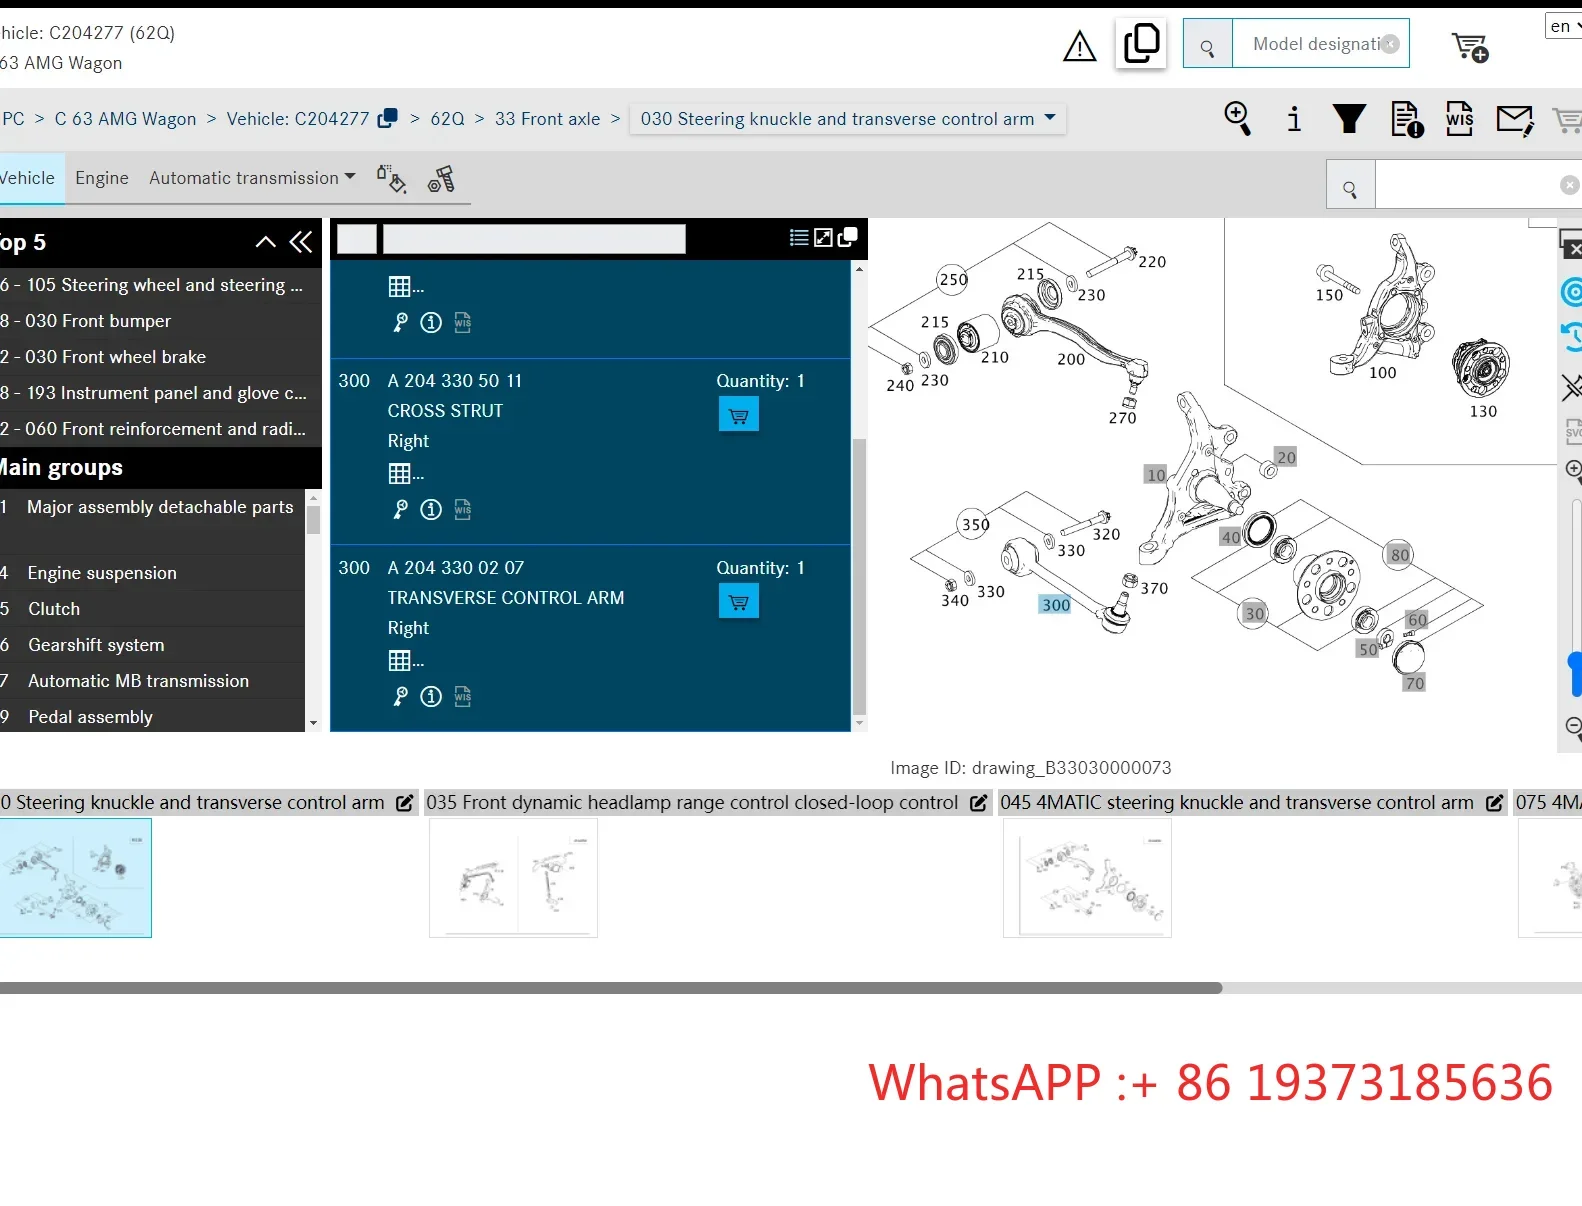The image size is (1582, 1206).
Task: Collapse the Top 5 section chevron
Action: click(x=265, y=242)
